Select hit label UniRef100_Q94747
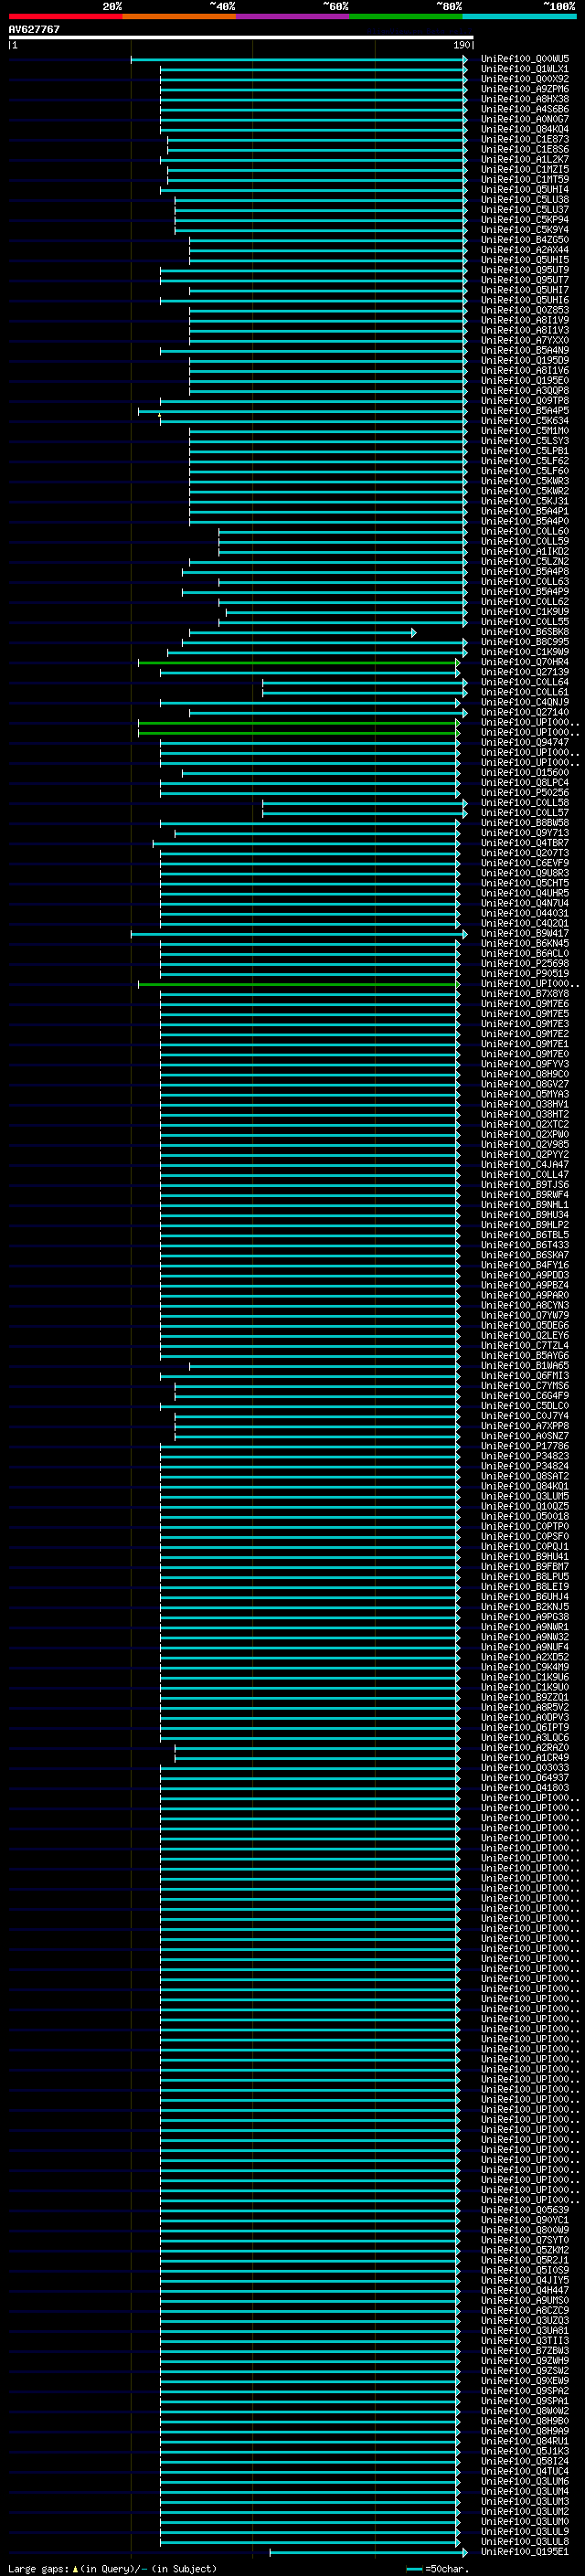Screen dimensions: 585x2576 [525, 742]
